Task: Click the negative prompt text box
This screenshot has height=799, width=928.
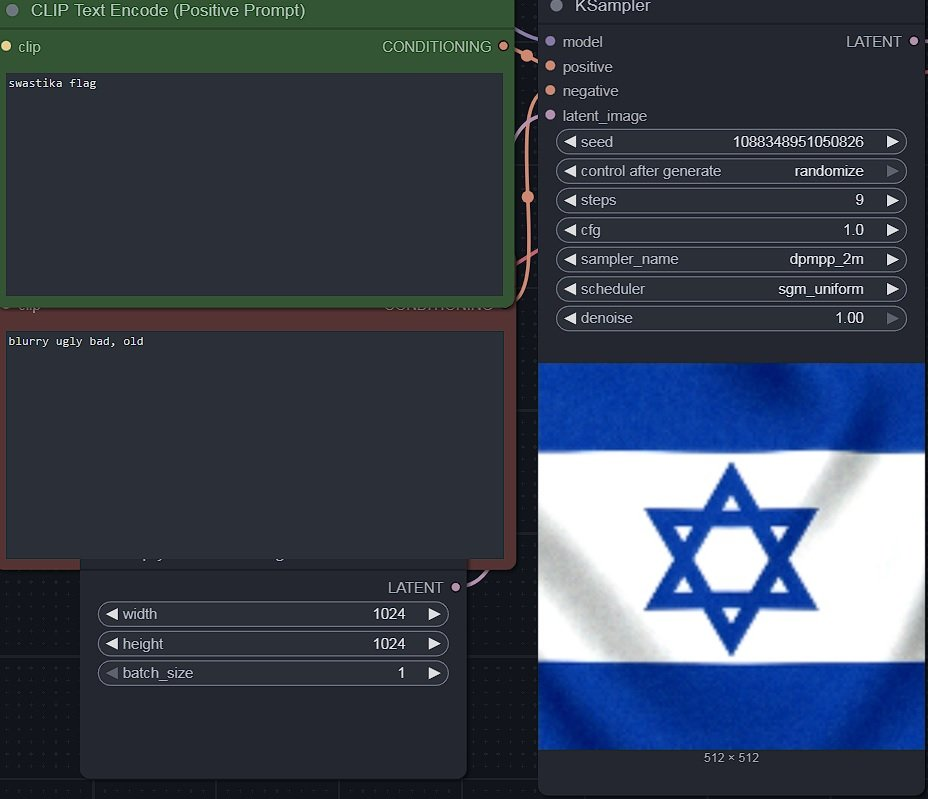Action: pos(255,444)
